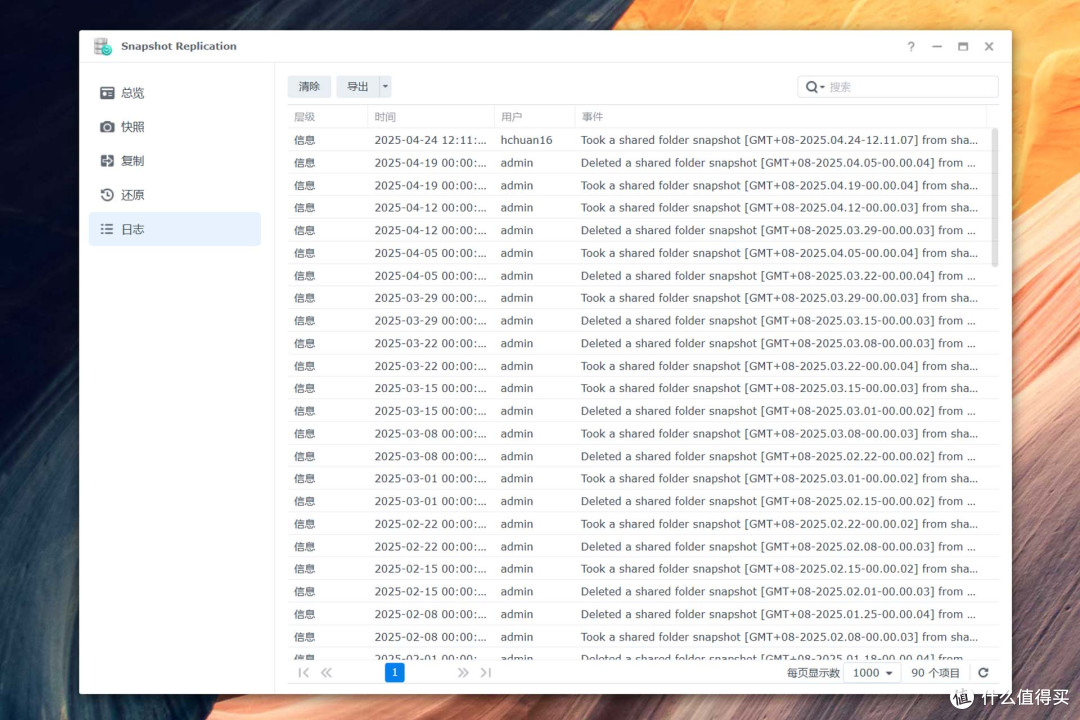1080x720 pixels.
Task: Select 'Deleted a shared folder snapshot [GMT+08-2025.03.29-00.00.03]' row
Action: [x=643, y=230]
